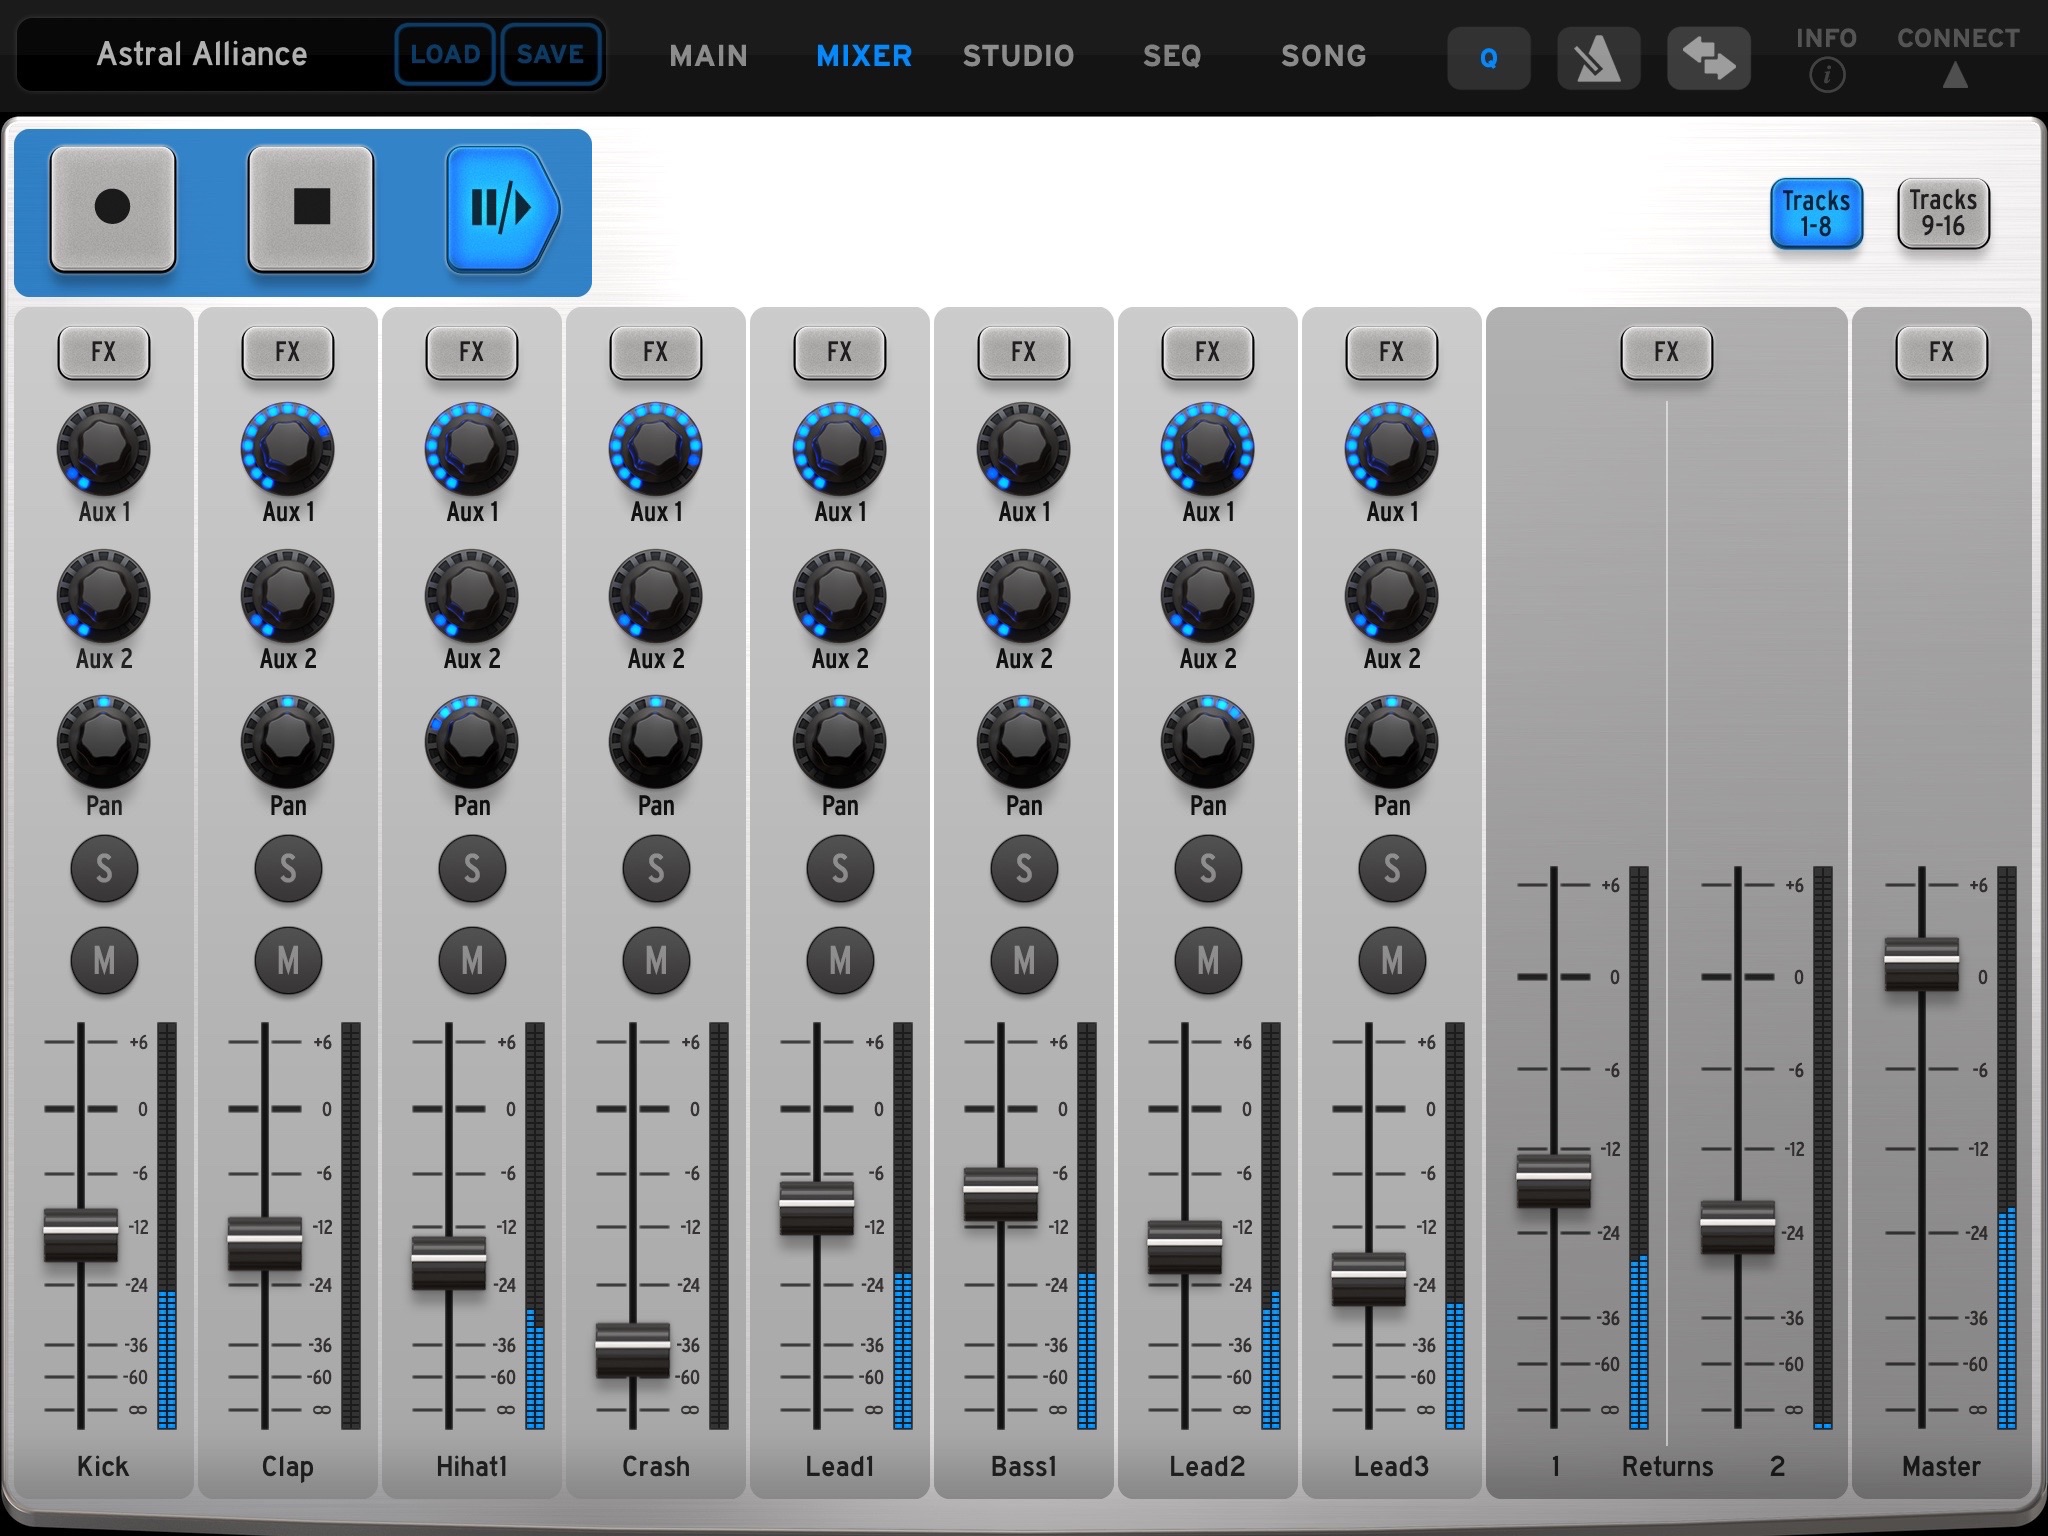Screen dimensions: 2048x1536
Task: Save the current project
Action: tap(550, 55)
